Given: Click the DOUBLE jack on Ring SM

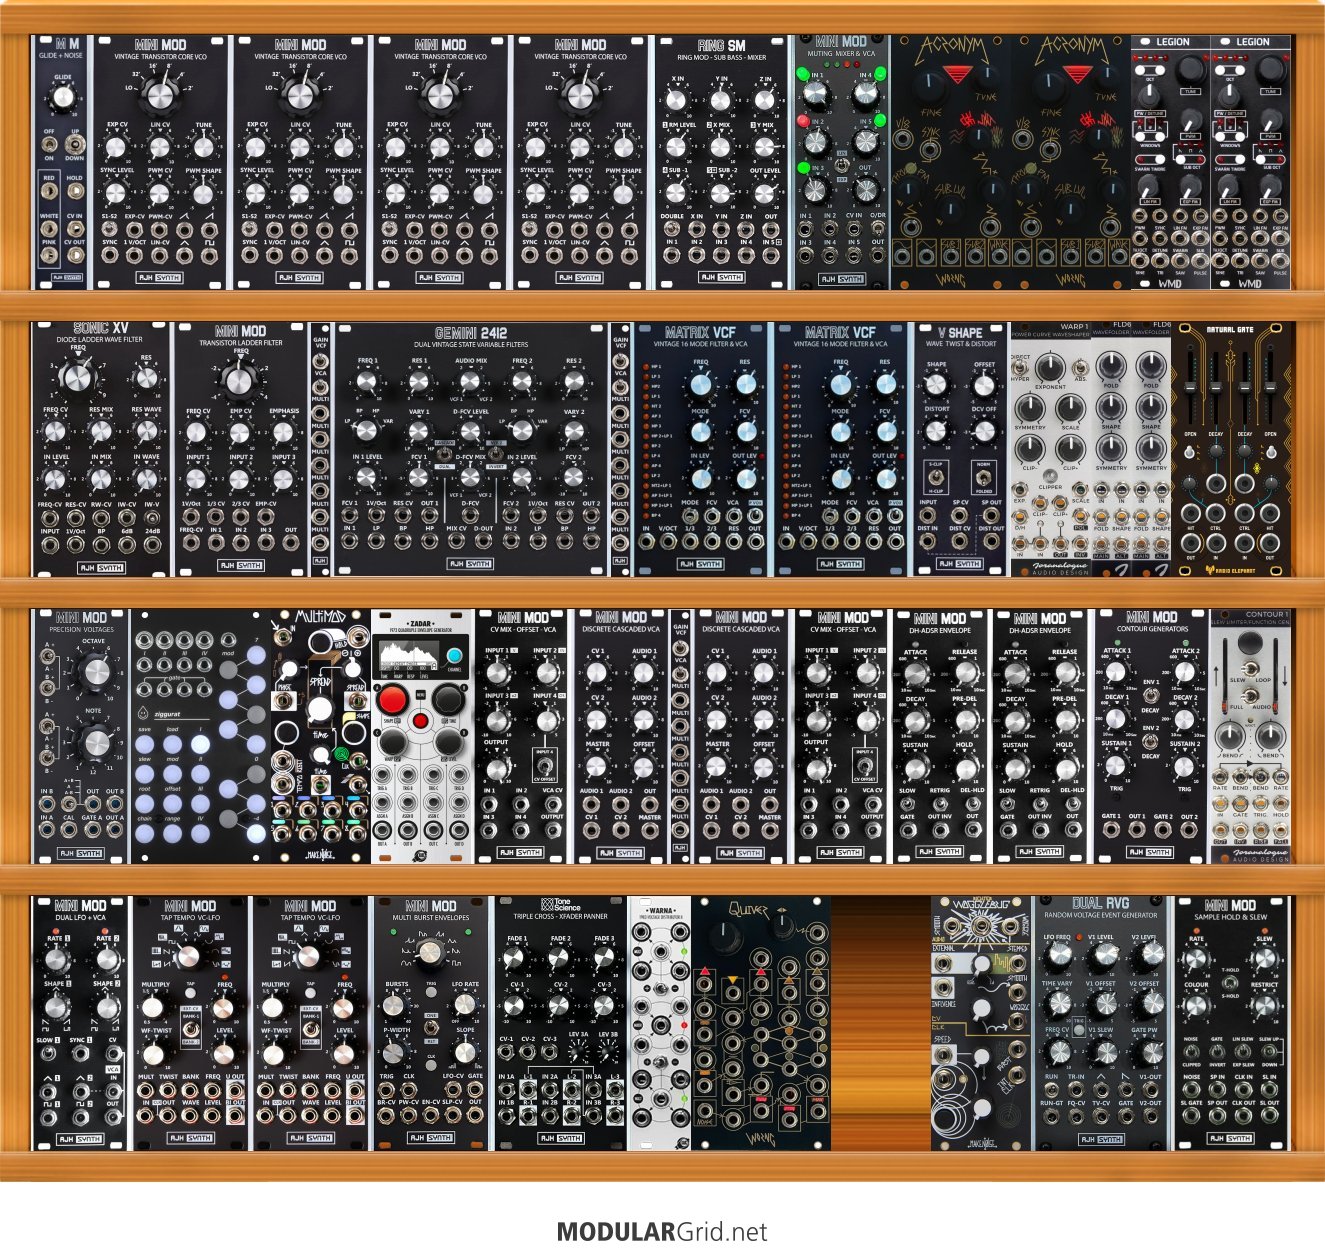Looking at the screenshot, I should pyautogui.click(x=672, y=229).
